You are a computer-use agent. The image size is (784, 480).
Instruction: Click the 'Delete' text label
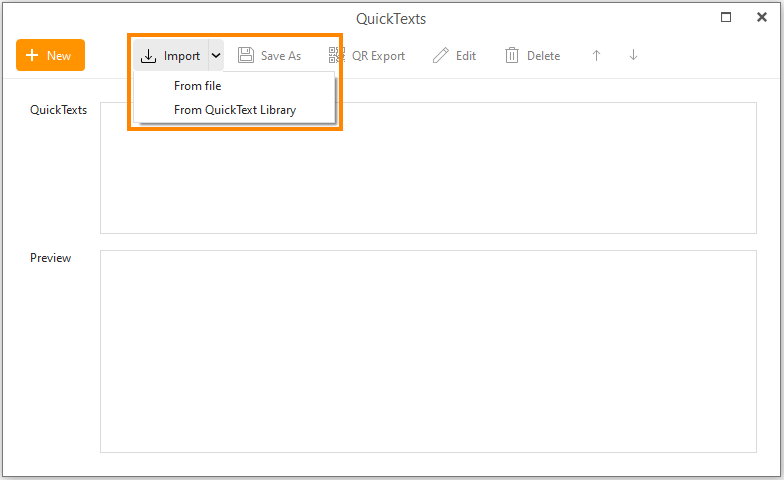tap(543, 56)
